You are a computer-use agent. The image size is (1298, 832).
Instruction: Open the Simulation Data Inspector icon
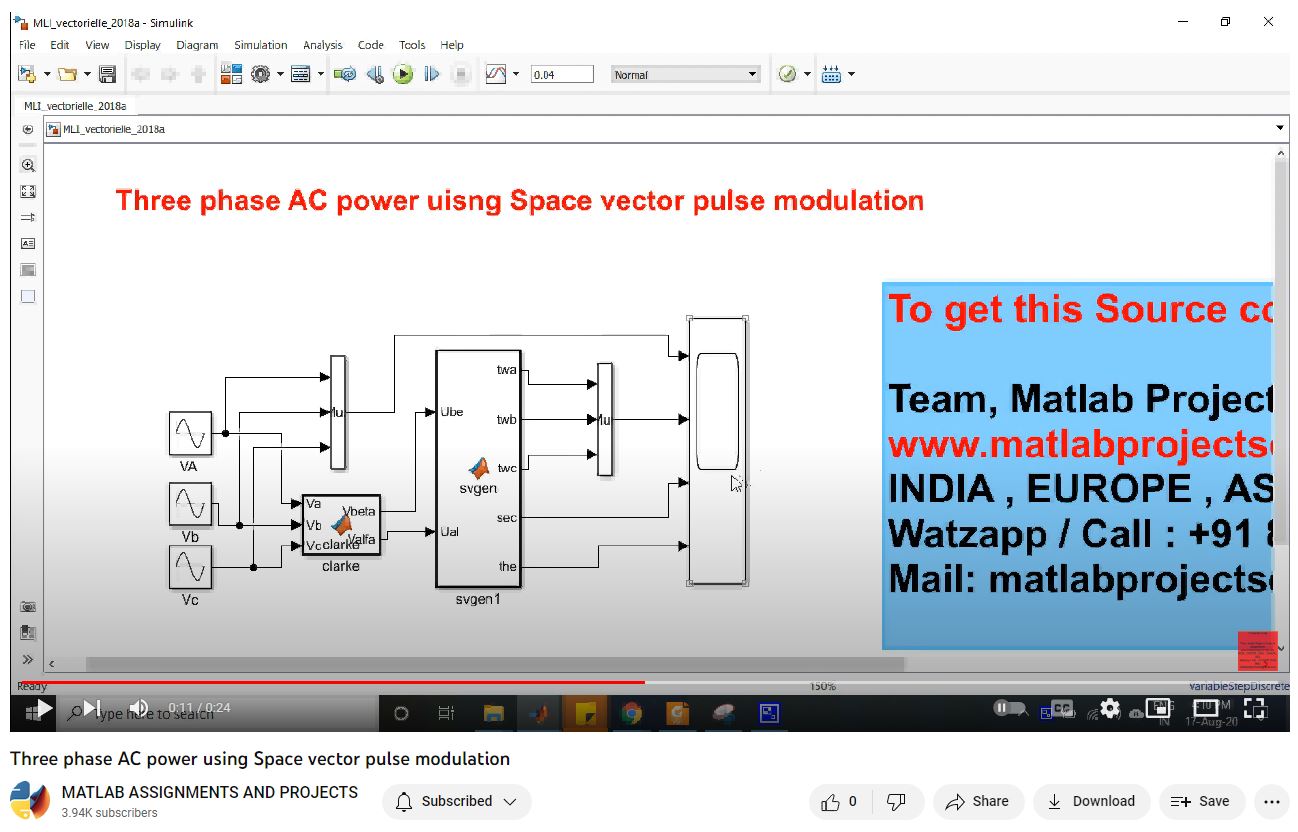tap(496, 74)
